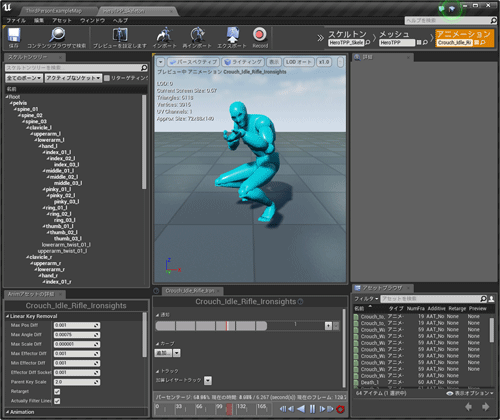Collapse the pelvis bone in skeleton tree
This screenshot has width=500, height=420.
pyautogui.click(x=11, y=103)
